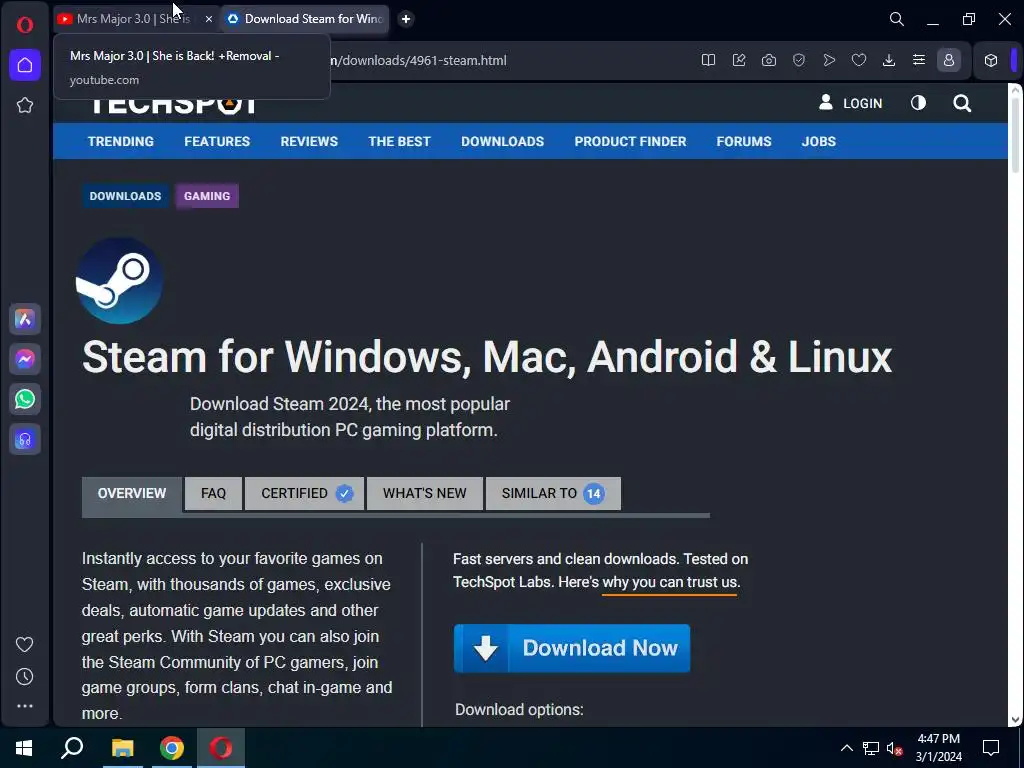
Task: Click the address bar URL field
Action: point(418,60)
